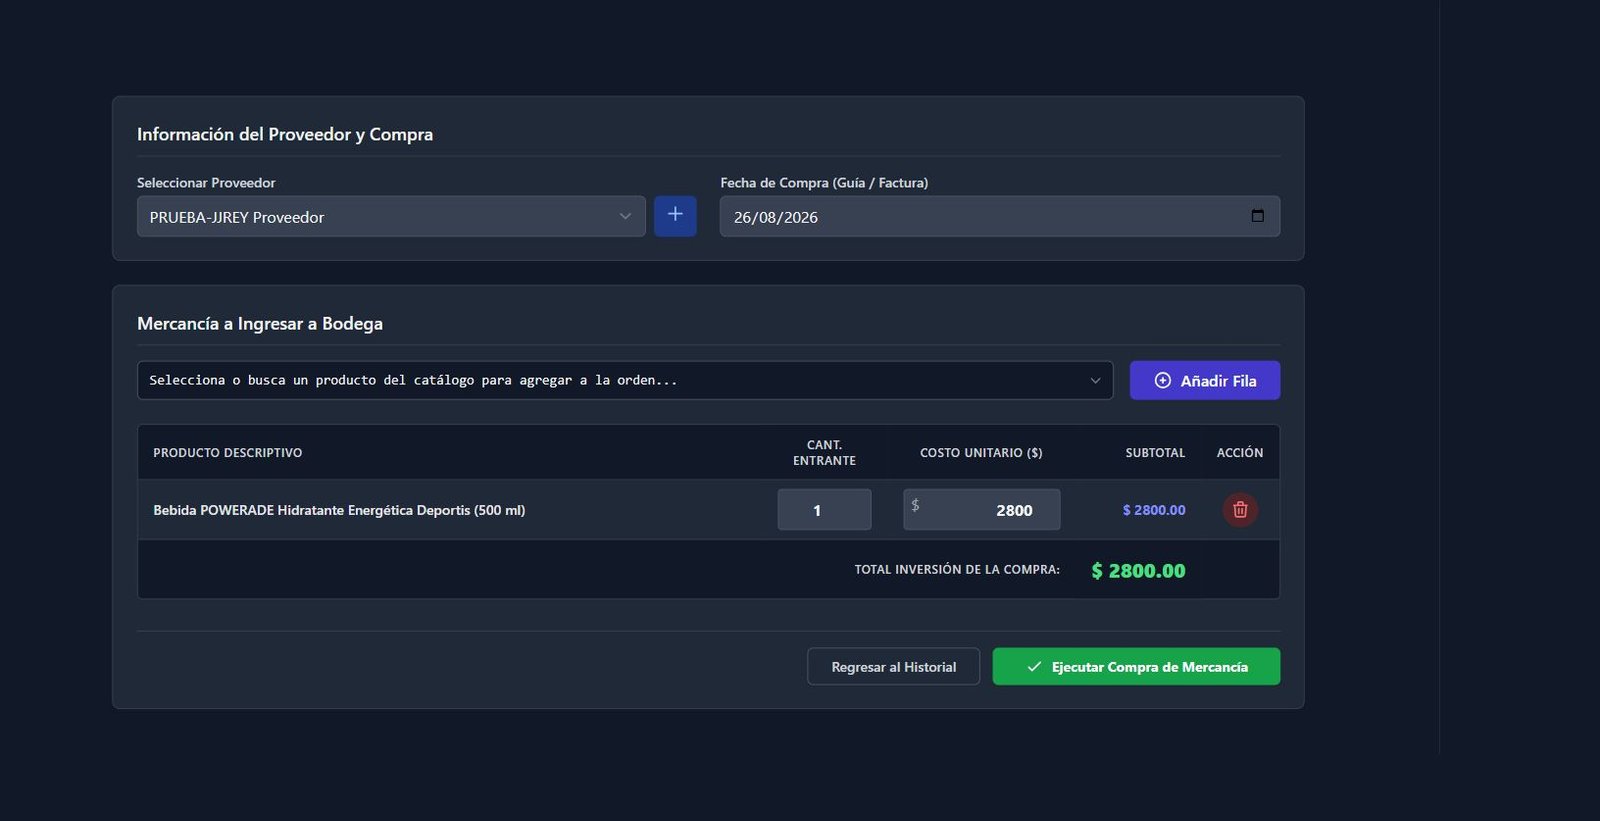
Task: Click the CANT. ENTRANTE column header
Action: click(824, 453)
